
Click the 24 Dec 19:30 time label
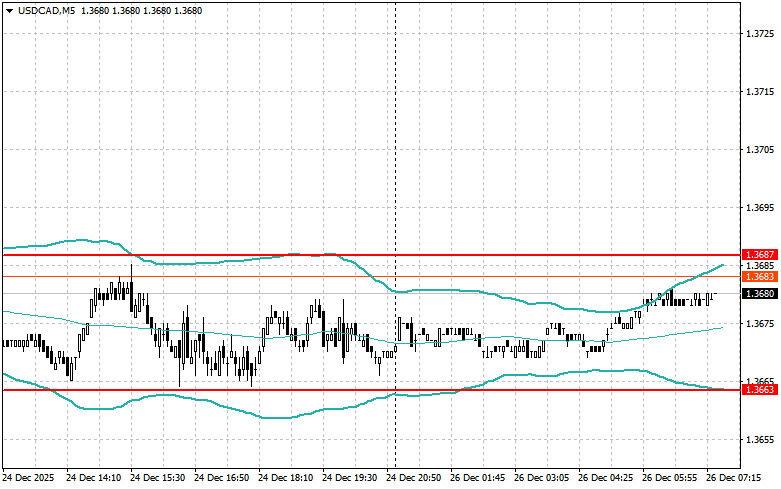[349, 478]
